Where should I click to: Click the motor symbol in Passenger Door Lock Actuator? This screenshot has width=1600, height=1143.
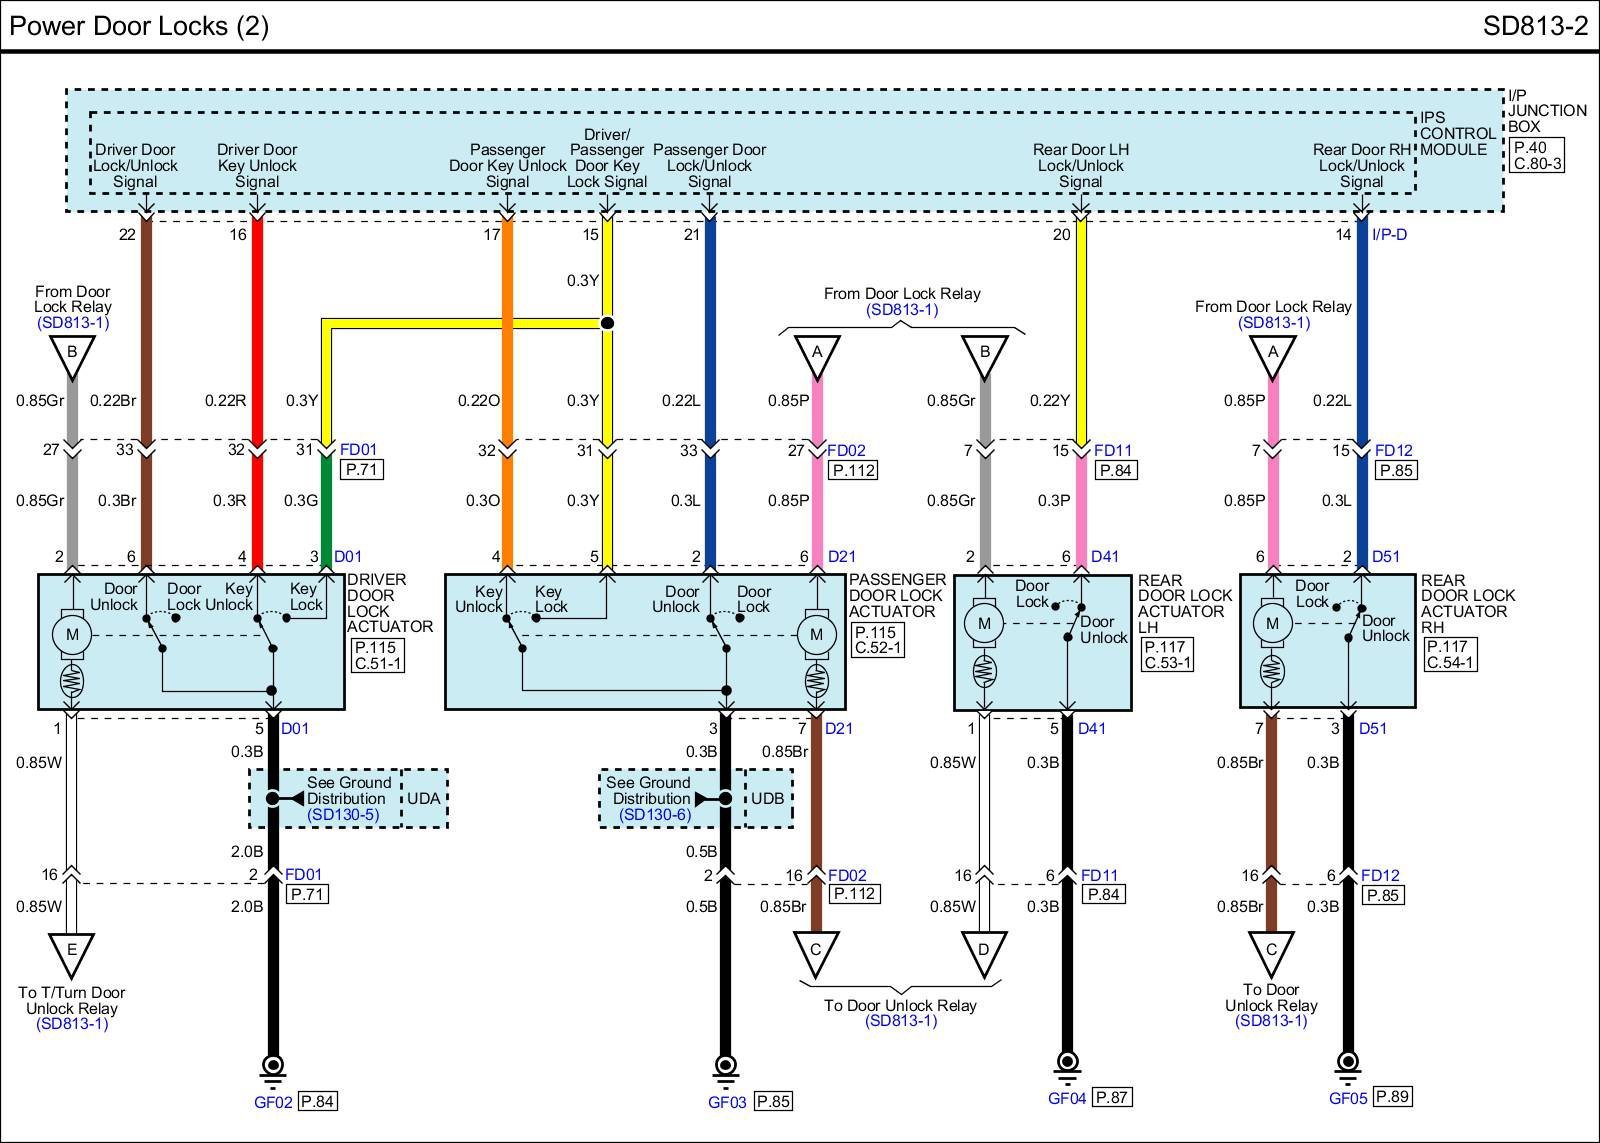click(x=816, y=634)
